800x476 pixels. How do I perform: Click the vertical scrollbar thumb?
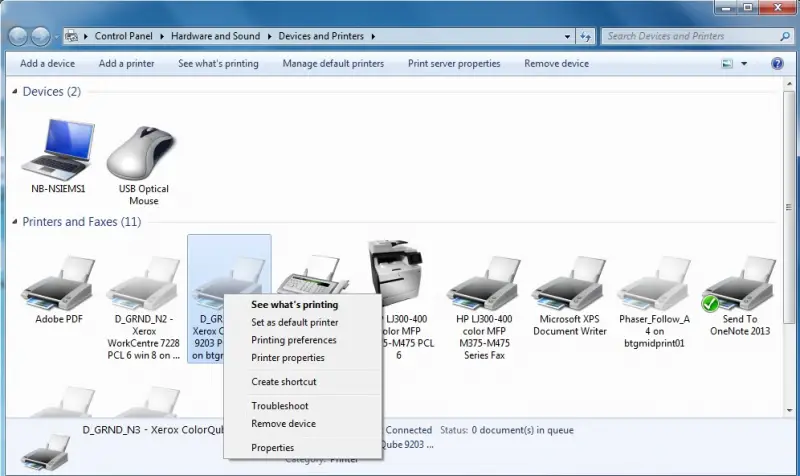tap(789, 208)
